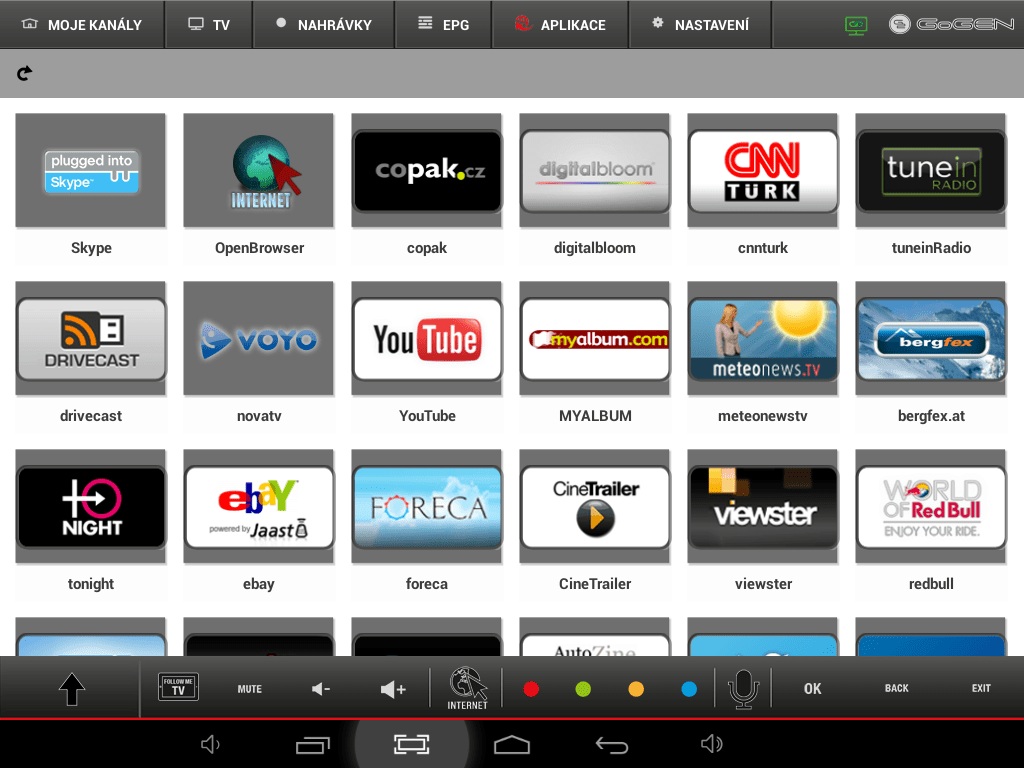1024x768 pixels.
Task: Open the bergfex.at app tile
Action: tap(931, 338)
